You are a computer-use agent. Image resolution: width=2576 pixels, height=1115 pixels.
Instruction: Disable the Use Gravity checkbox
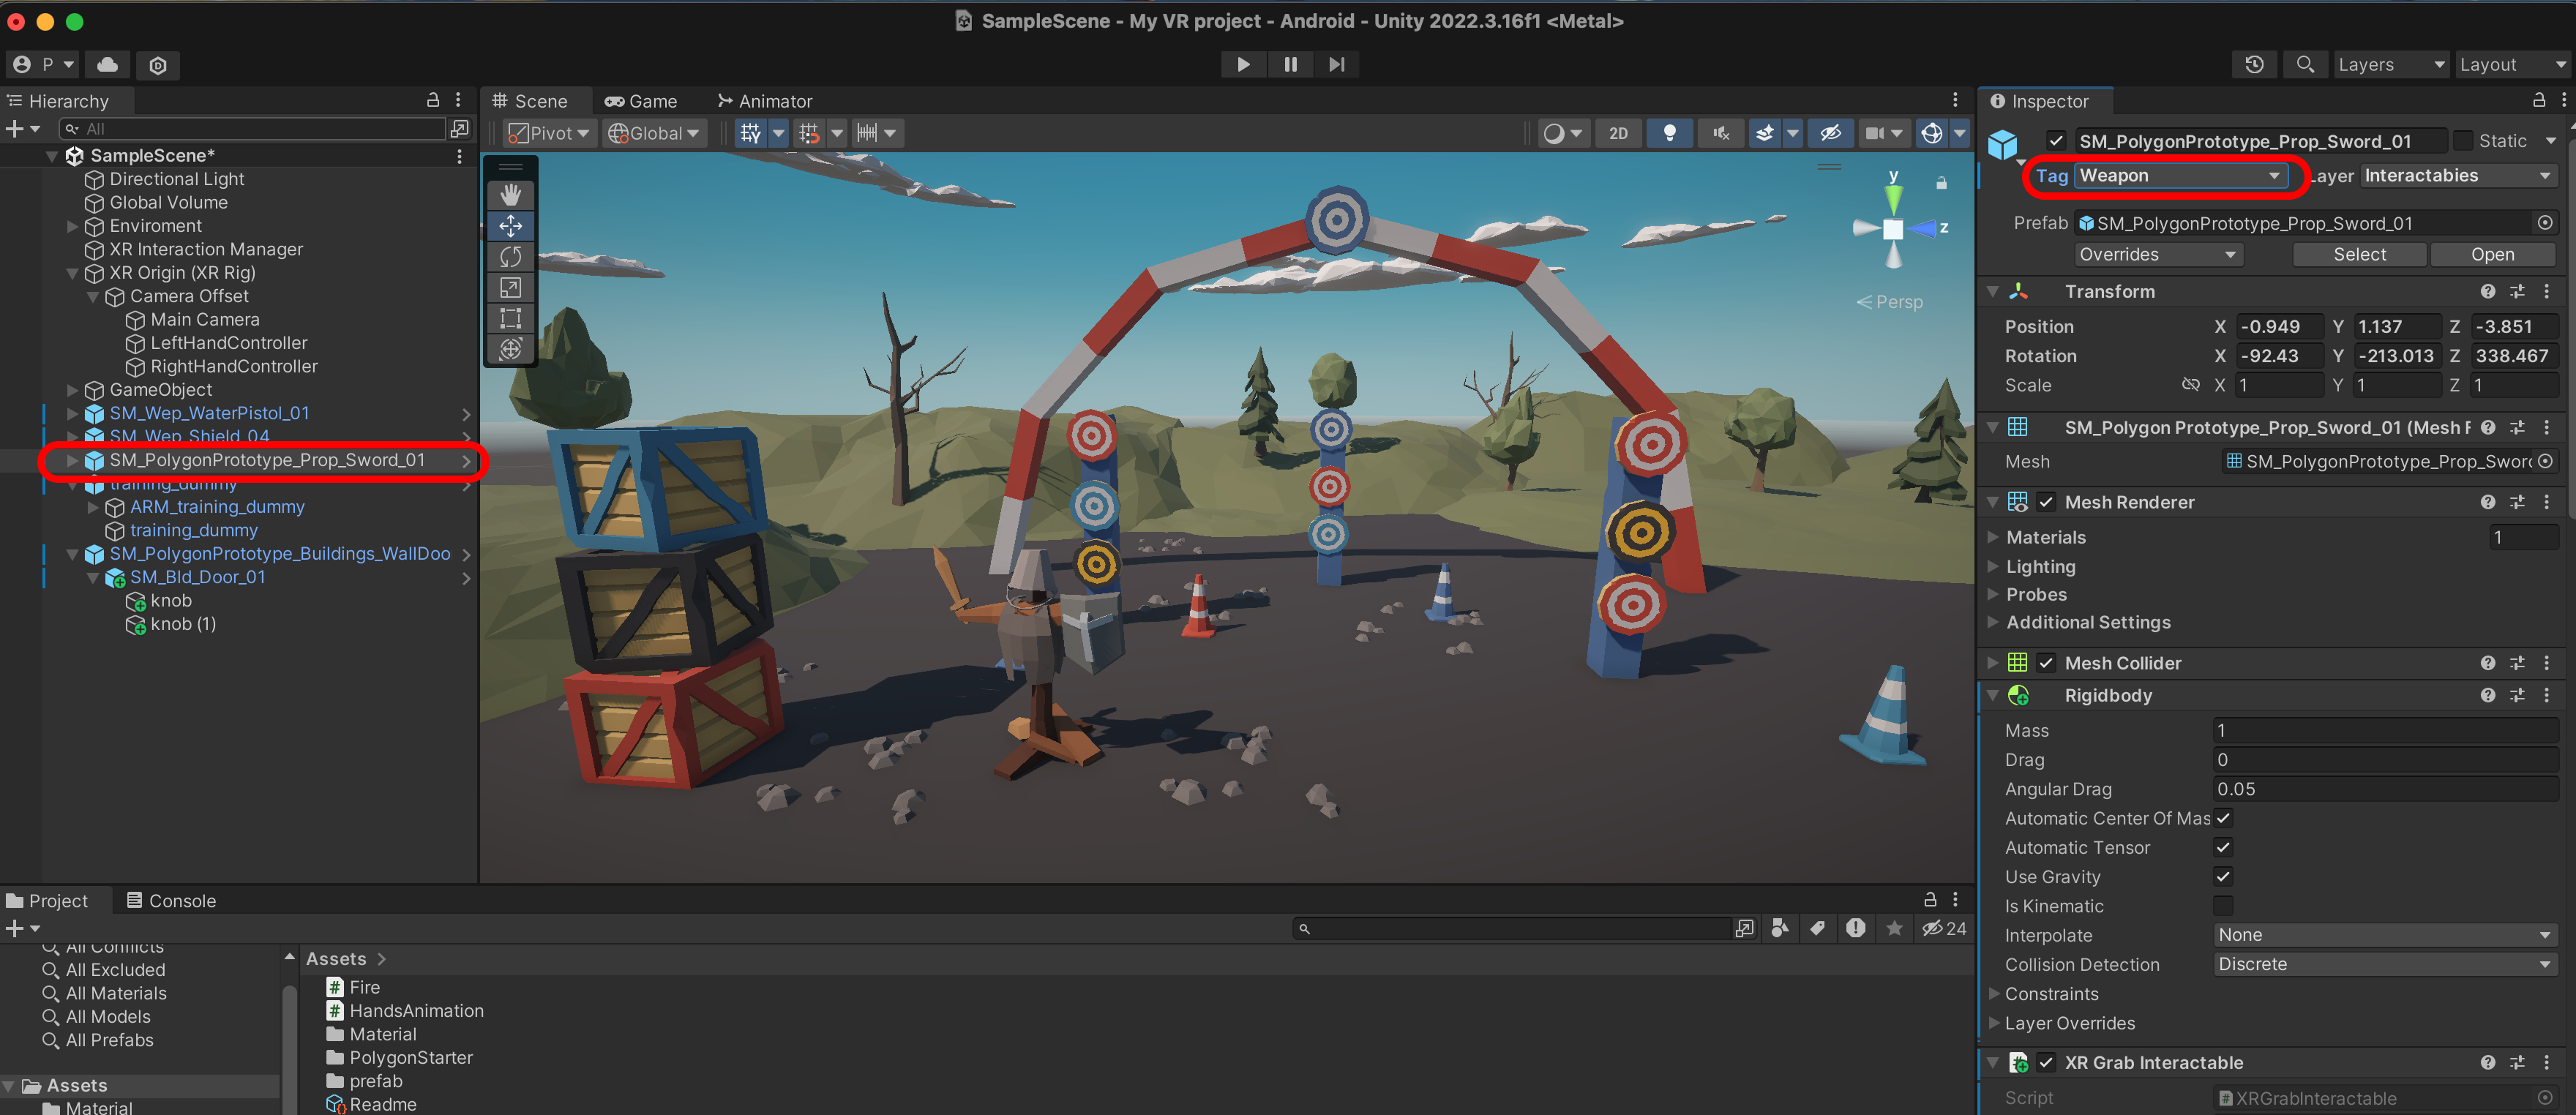[x=2223, y=876]
